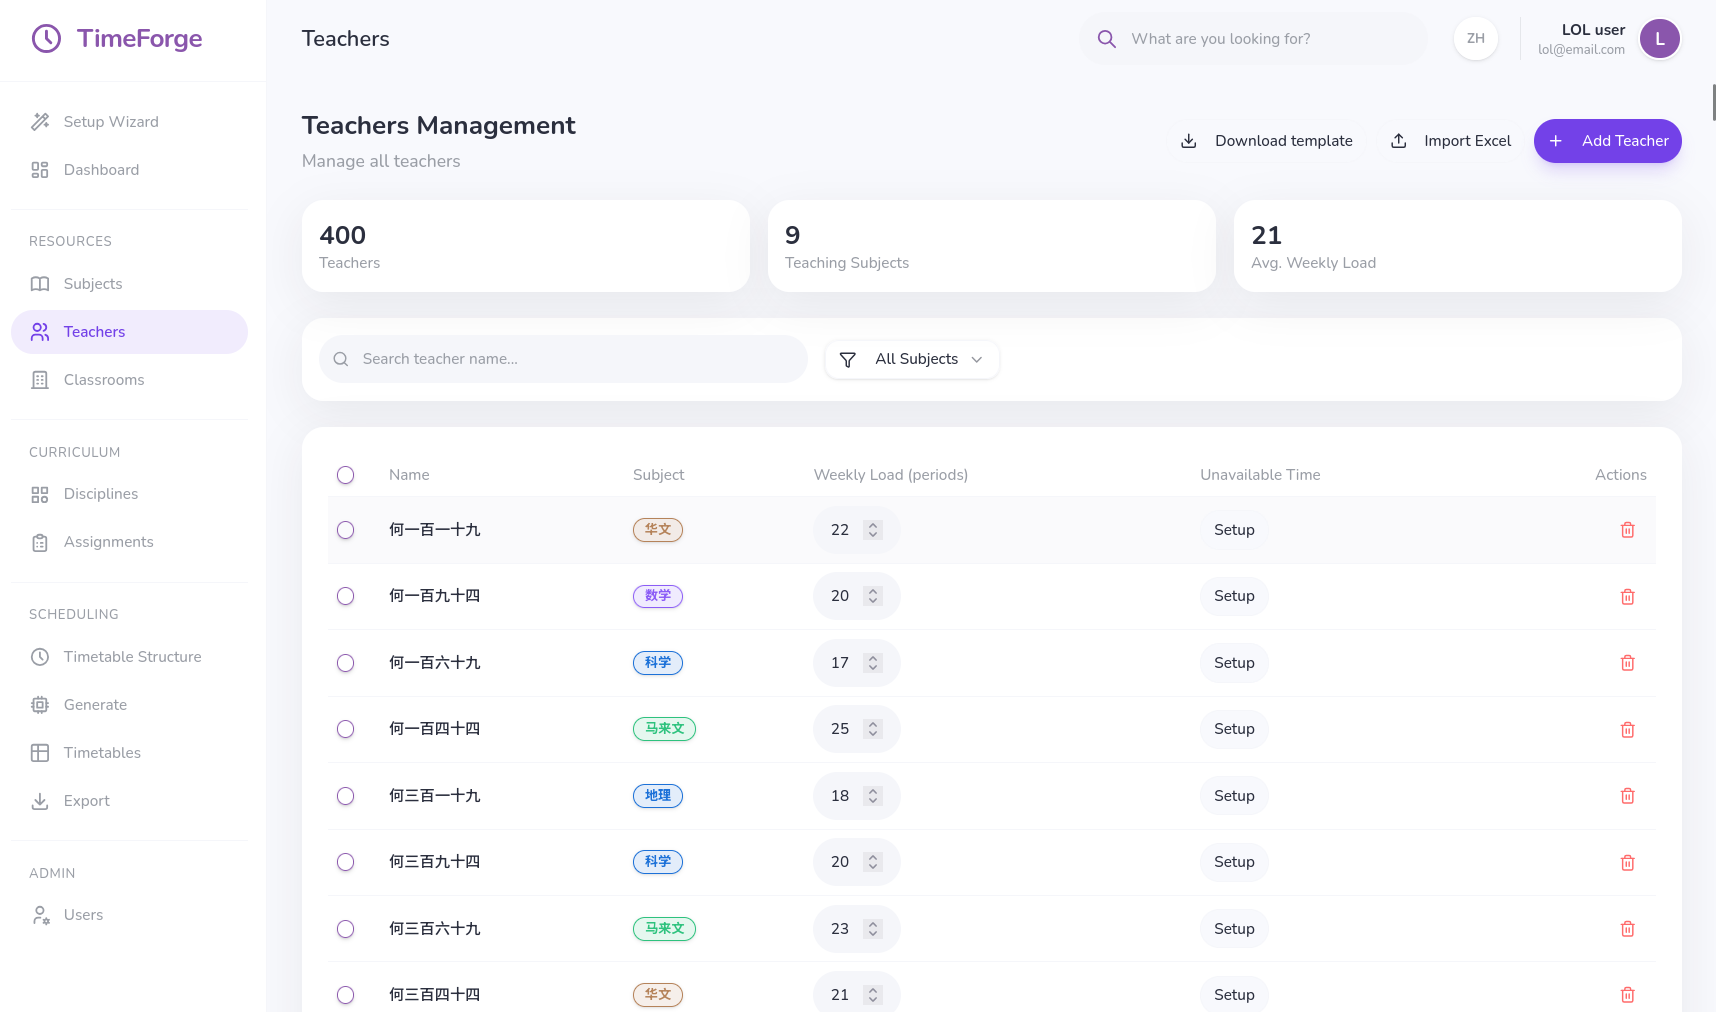Set unavailable time for 何三百六十九

click(1234, 929)
